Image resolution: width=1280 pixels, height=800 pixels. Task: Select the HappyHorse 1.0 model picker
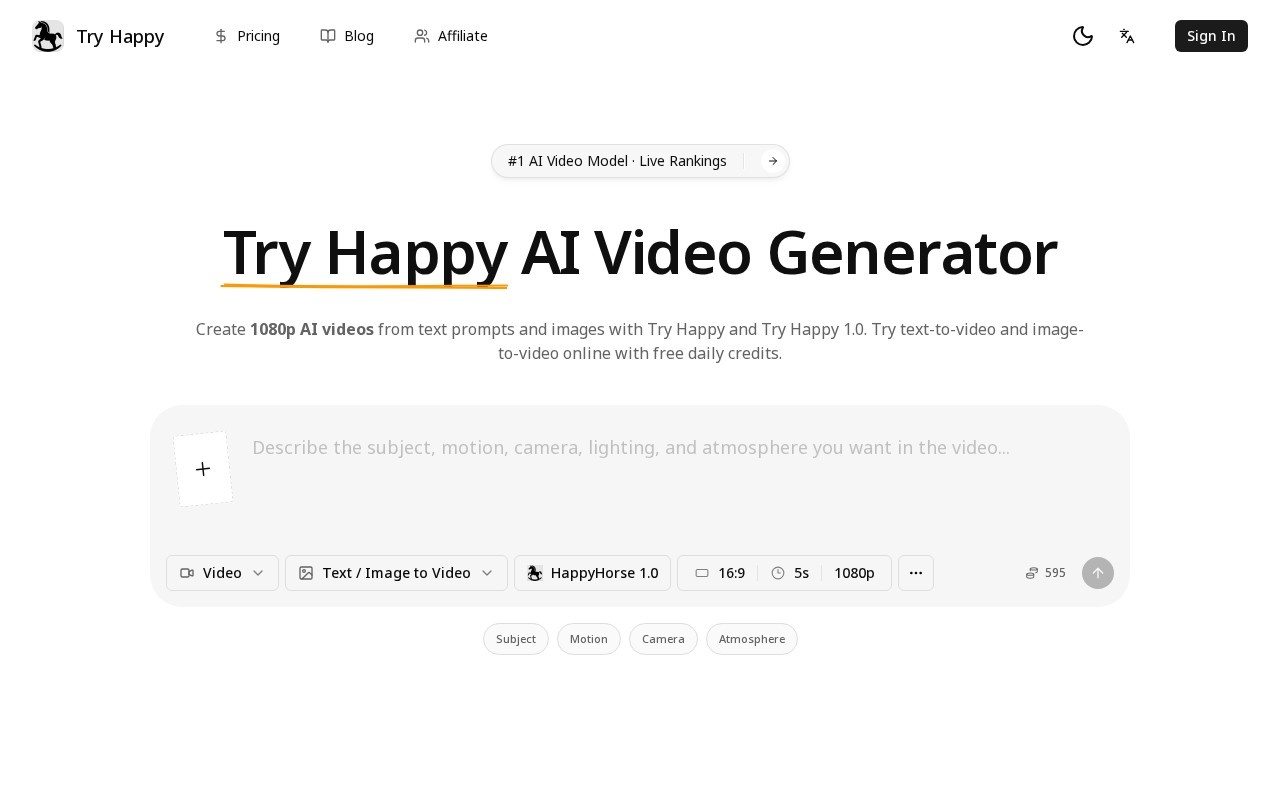pos(592,573)
